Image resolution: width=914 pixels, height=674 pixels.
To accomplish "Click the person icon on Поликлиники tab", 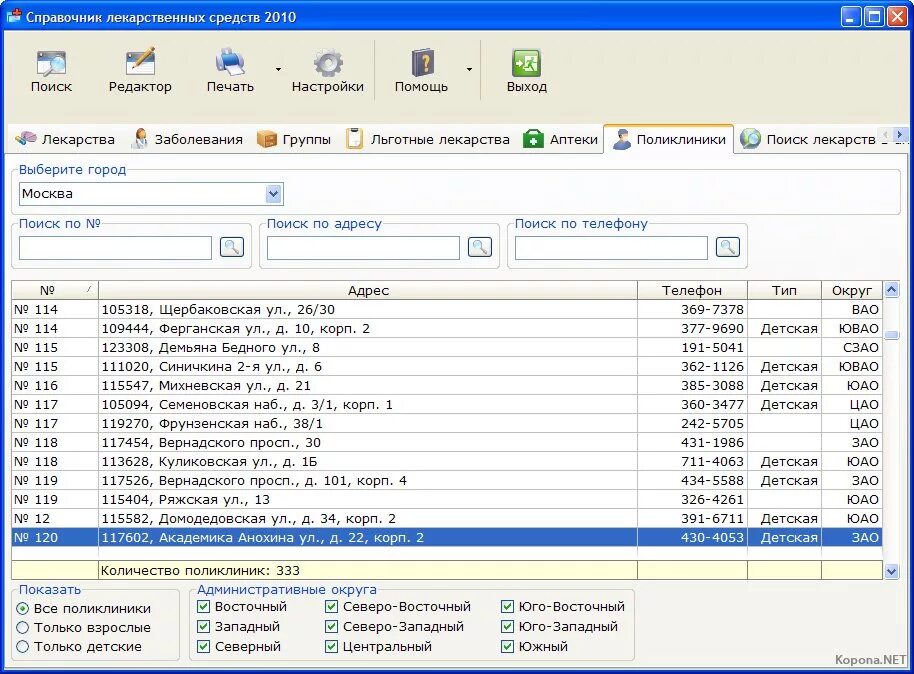I will pos(621,139).
